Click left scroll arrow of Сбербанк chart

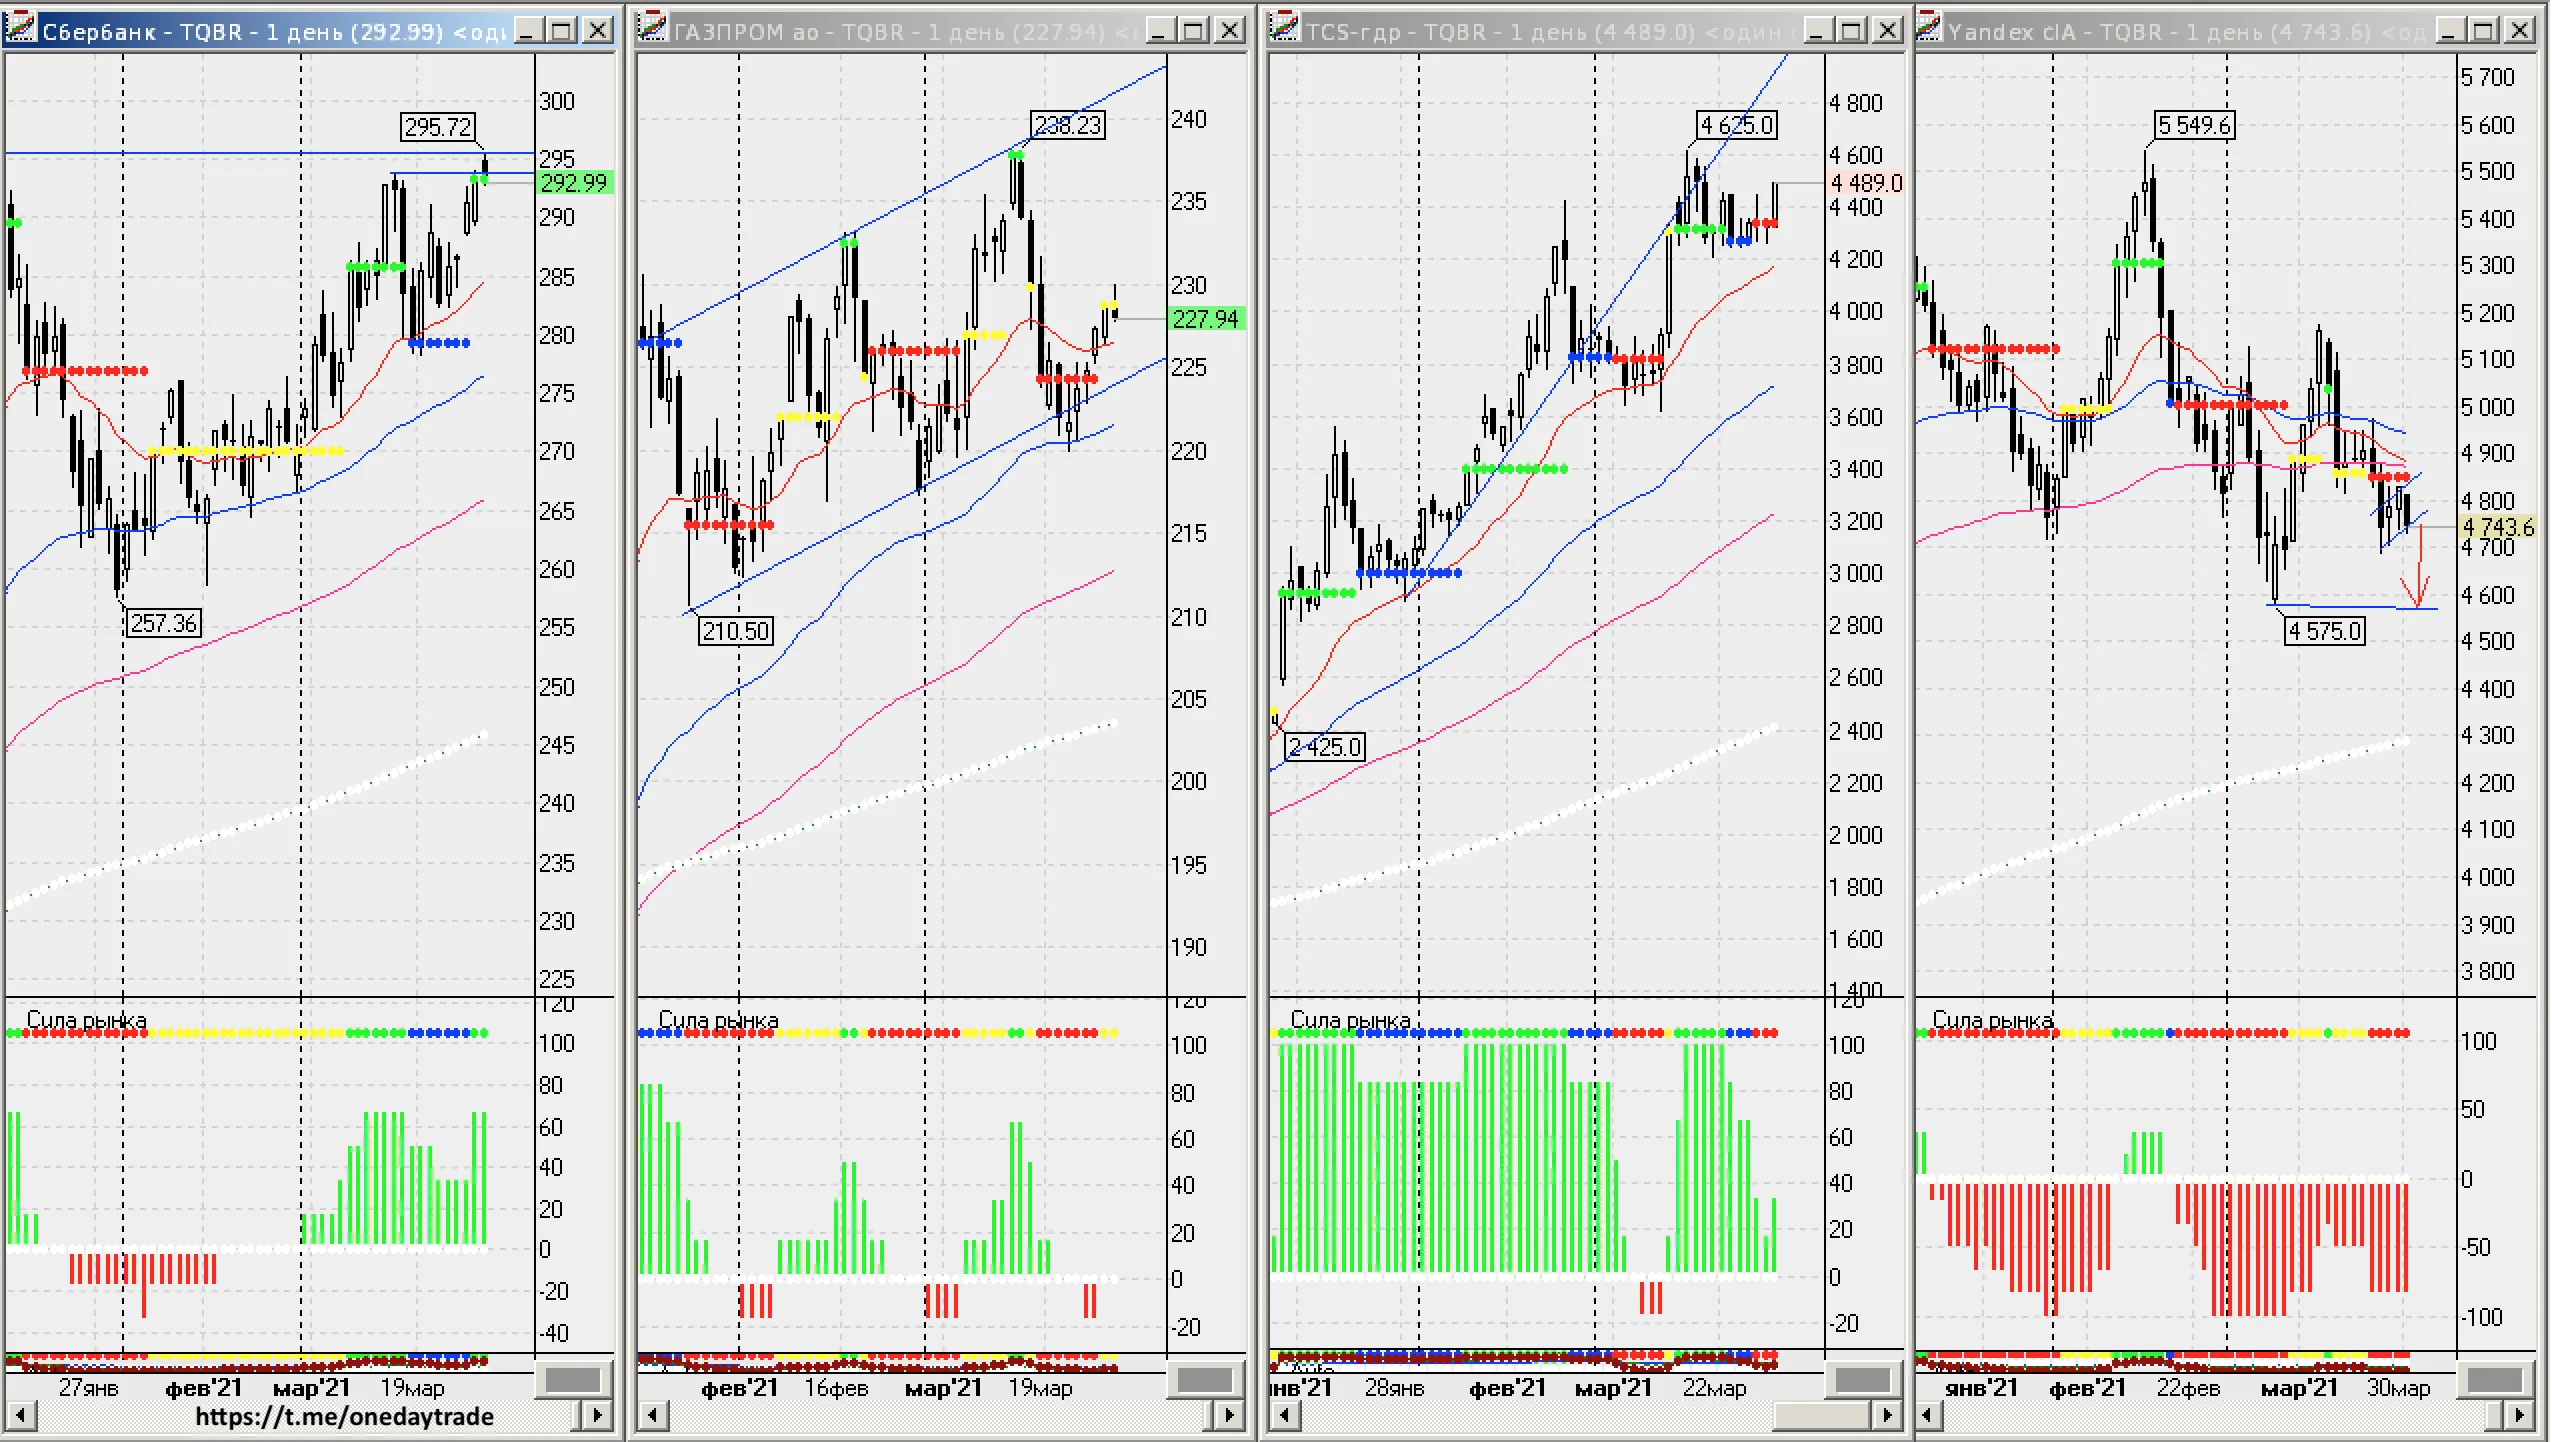[x=21, y=1415]
